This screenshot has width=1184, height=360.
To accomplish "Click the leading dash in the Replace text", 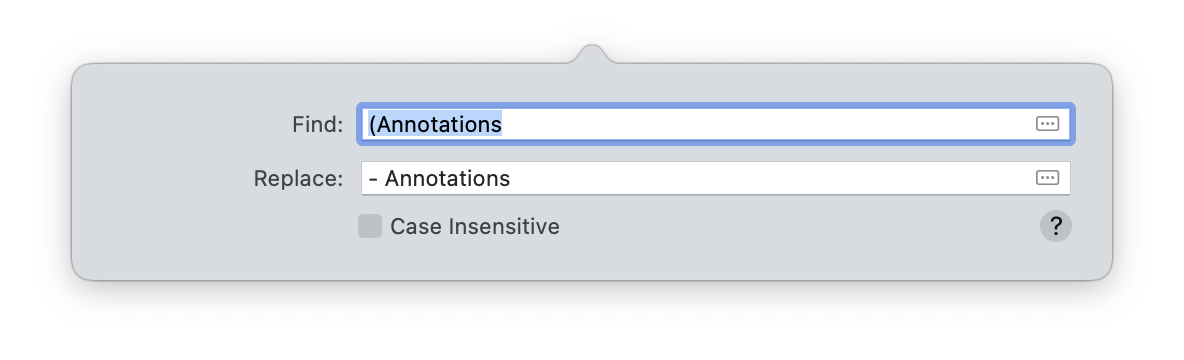I will [x=373, y=179].
